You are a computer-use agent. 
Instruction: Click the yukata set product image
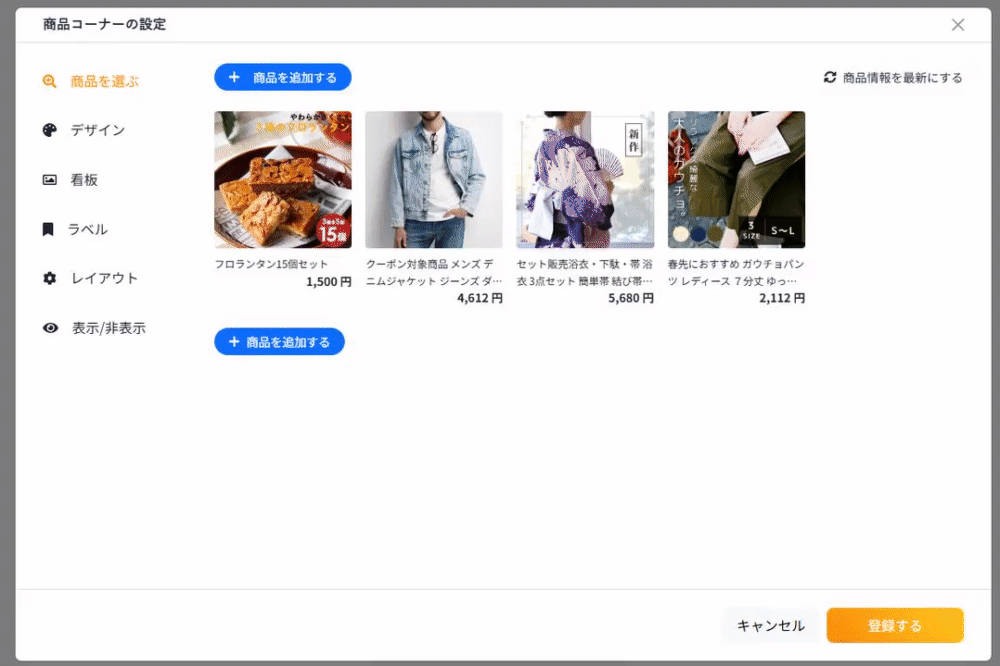585,180
